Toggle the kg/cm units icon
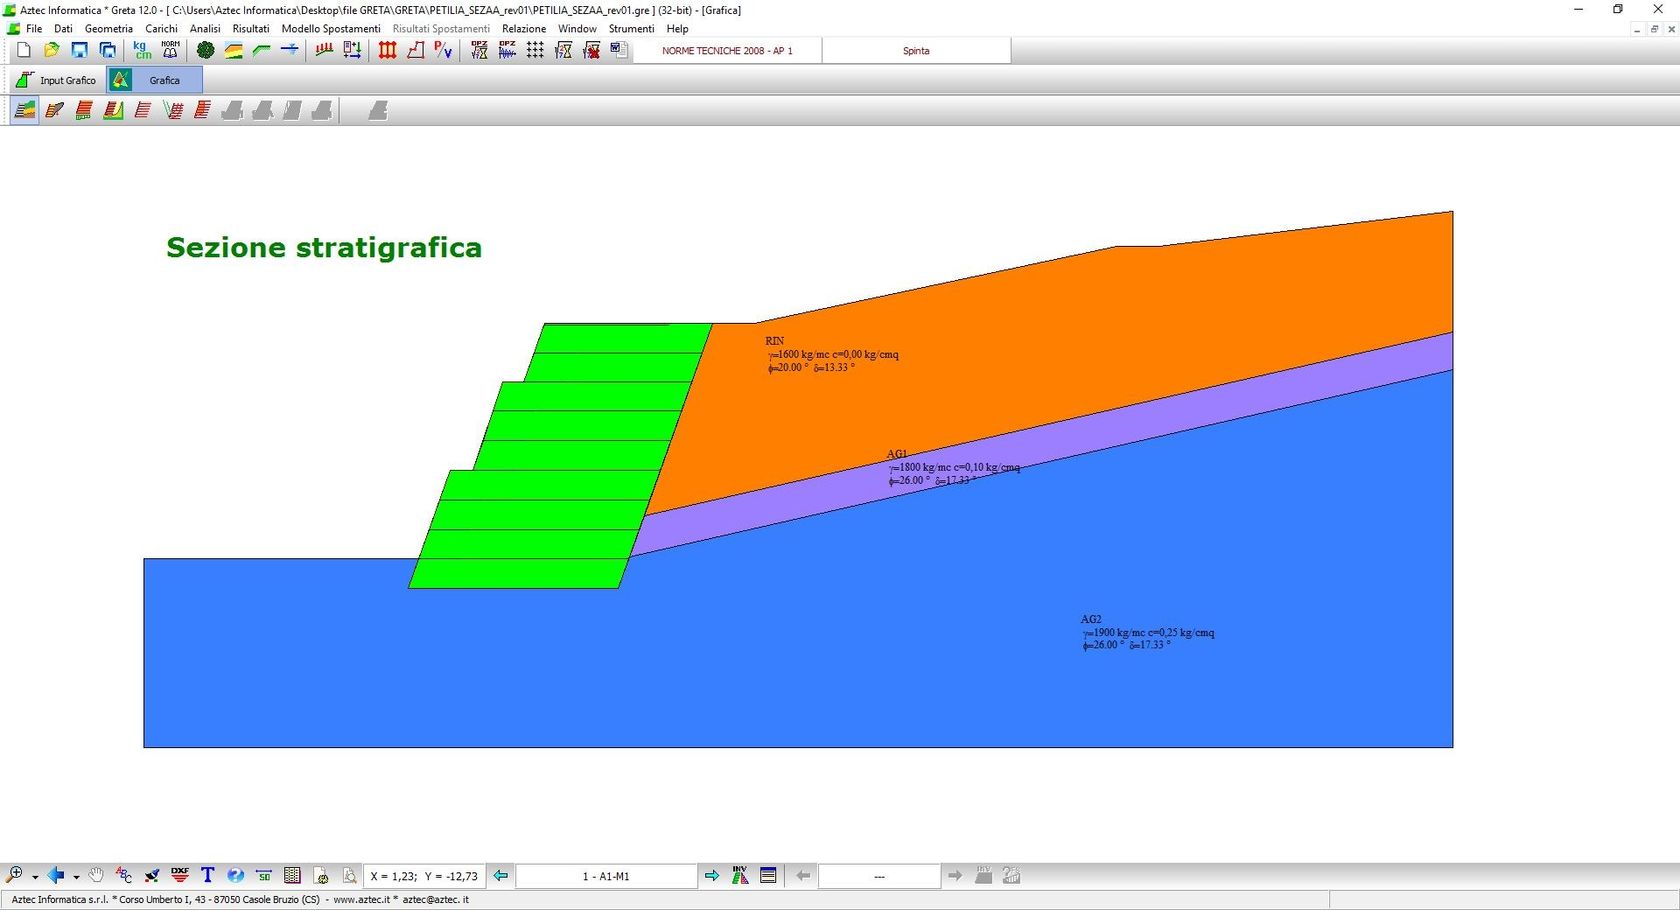Screen dimensions: 1680x910 pos(142,50)
